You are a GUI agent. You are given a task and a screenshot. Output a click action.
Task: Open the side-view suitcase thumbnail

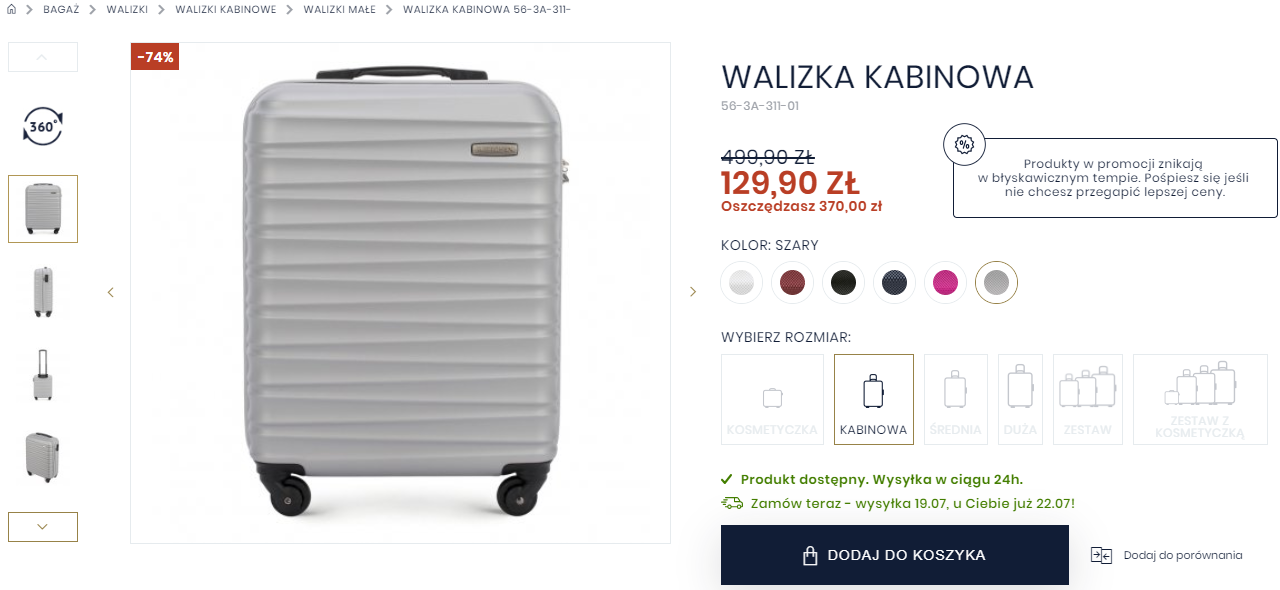(43, 292)
